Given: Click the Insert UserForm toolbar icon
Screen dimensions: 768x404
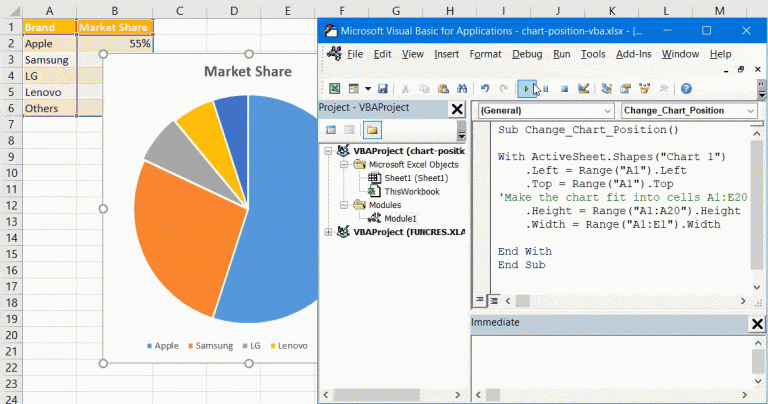Looking at the screenshot, I should tap(353, 89).
